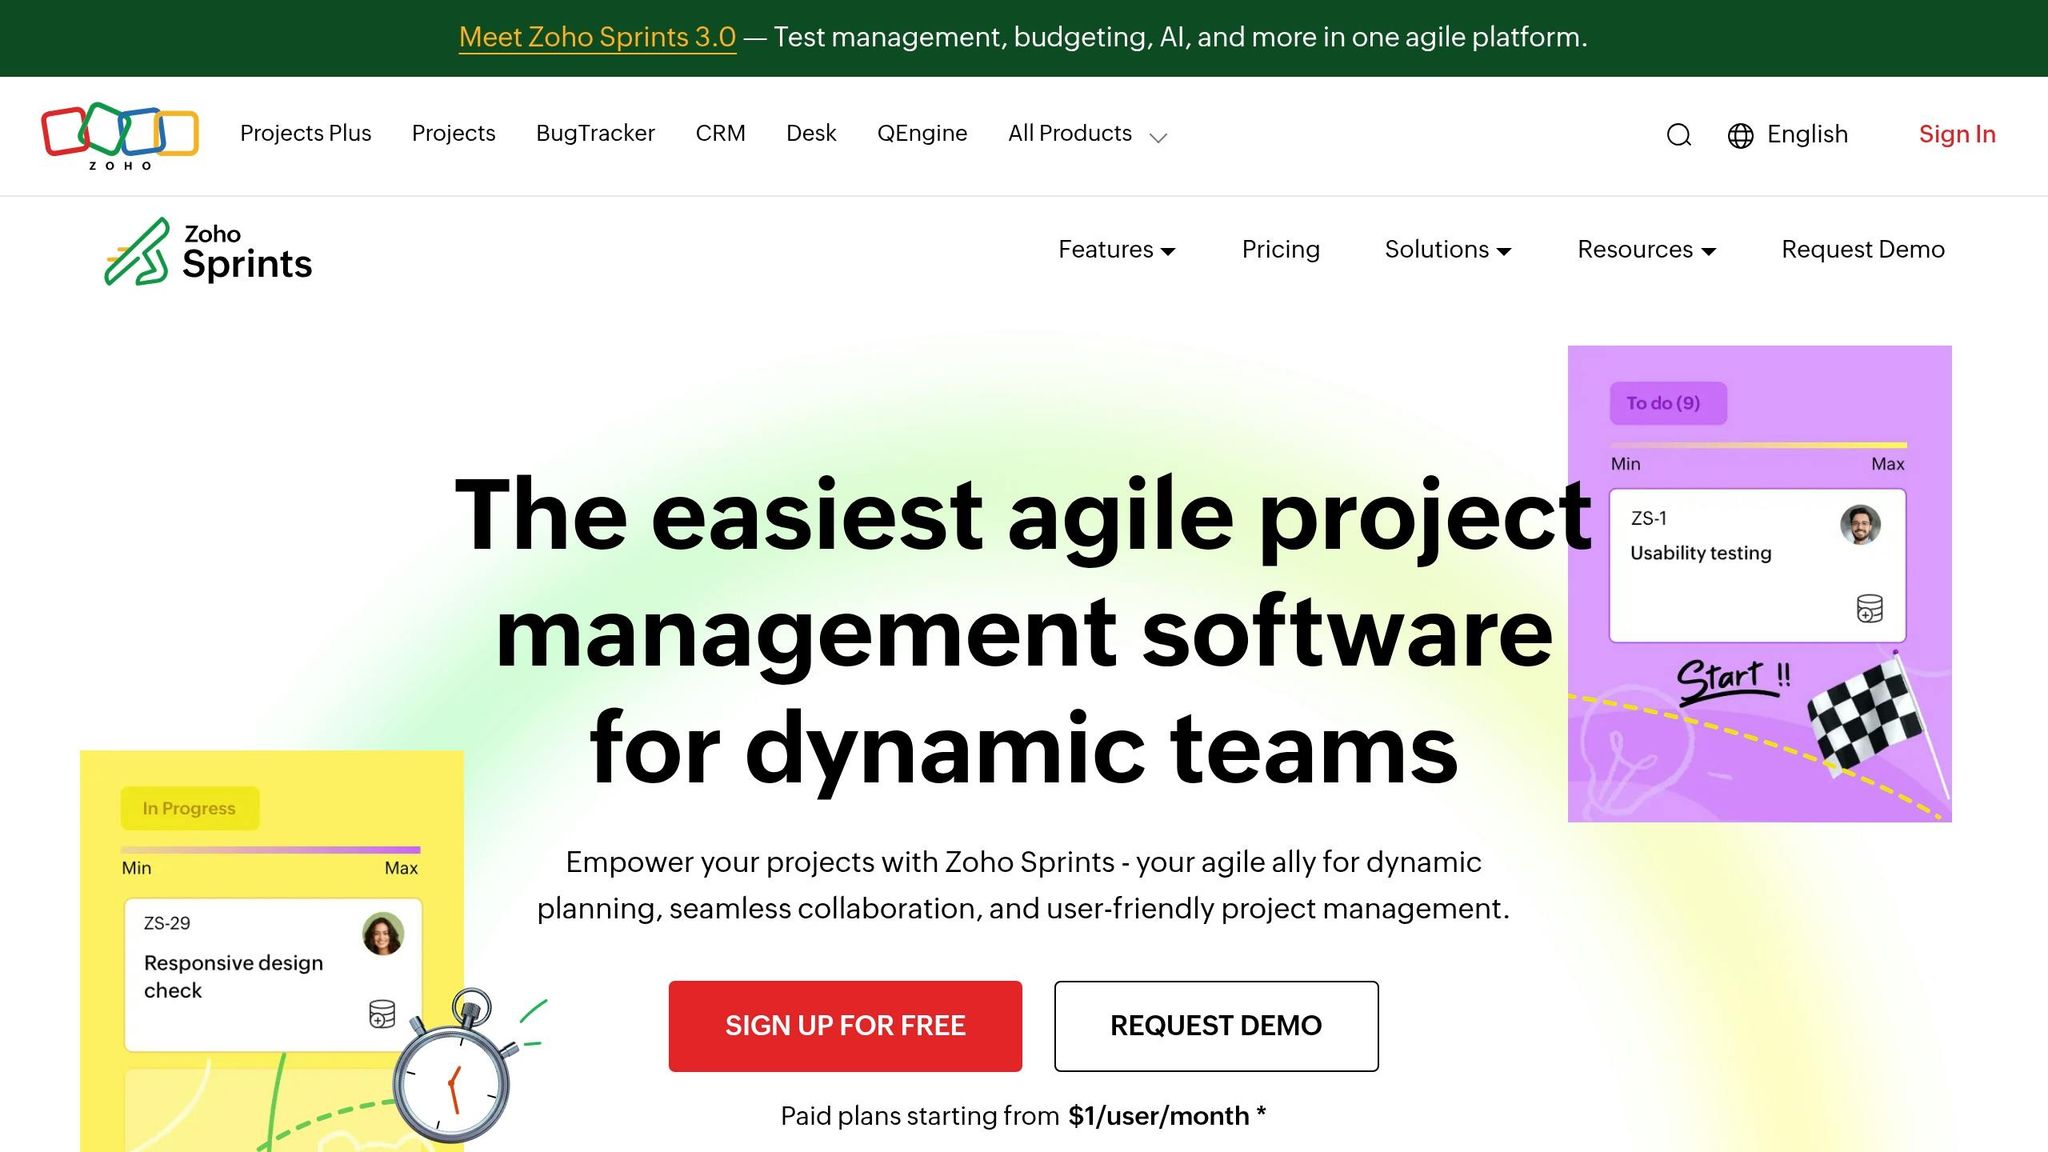Image resolution: width=2048 pixels, height=1152 pixels.
Task: Go to Desk product
Action: coord(811,134)
